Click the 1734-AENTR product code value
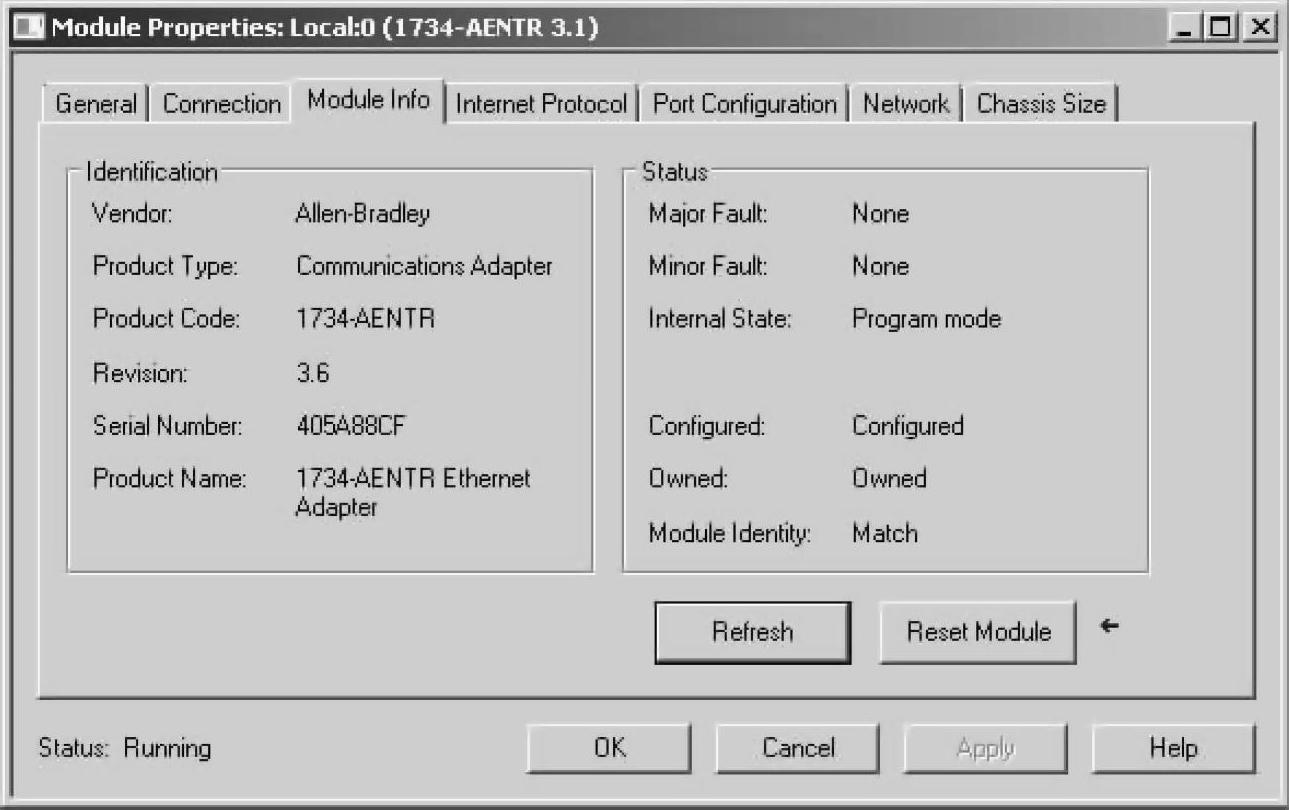Image resolution: width=1289 pixels, height=810 pixels. [365, 320]
